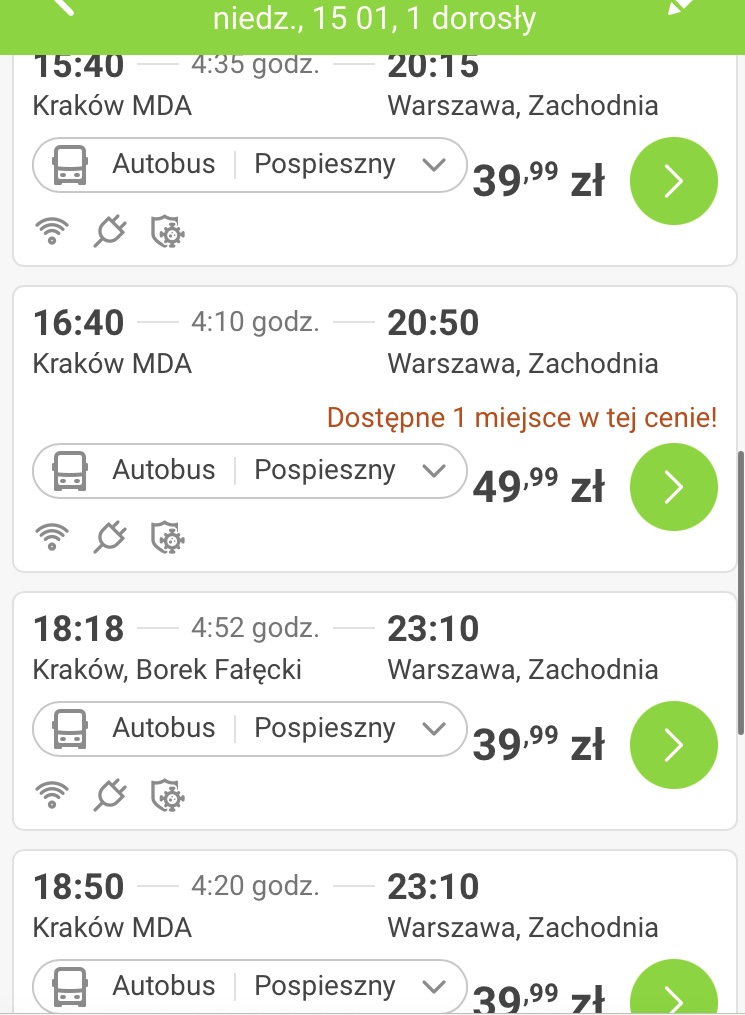
Task: Expand Autobus Pospieszny dropdown for the 15:40 trip
Action: tap(250, 164)
